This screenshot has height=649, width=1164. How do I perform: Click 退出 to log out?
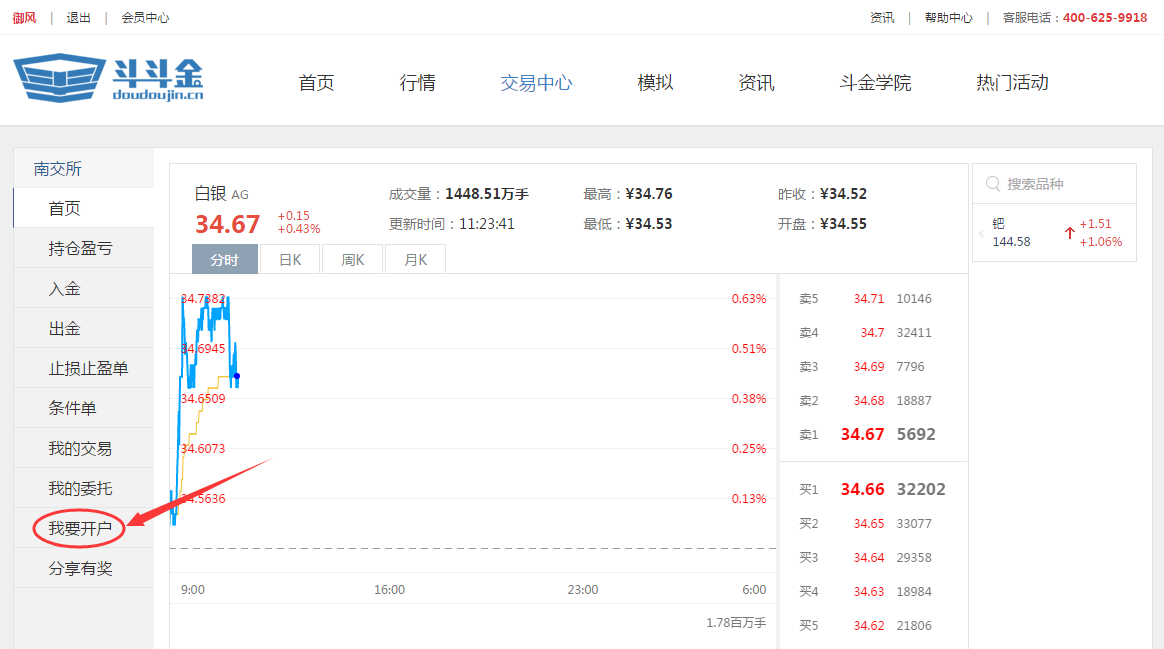78,17
